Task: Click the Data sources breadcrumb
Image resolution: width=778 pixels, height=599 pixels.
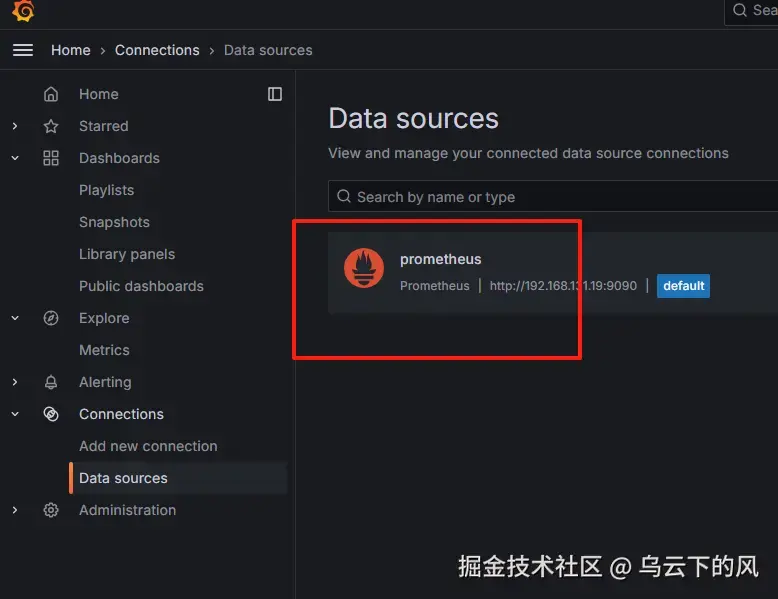Action: [x=268, y=50]
